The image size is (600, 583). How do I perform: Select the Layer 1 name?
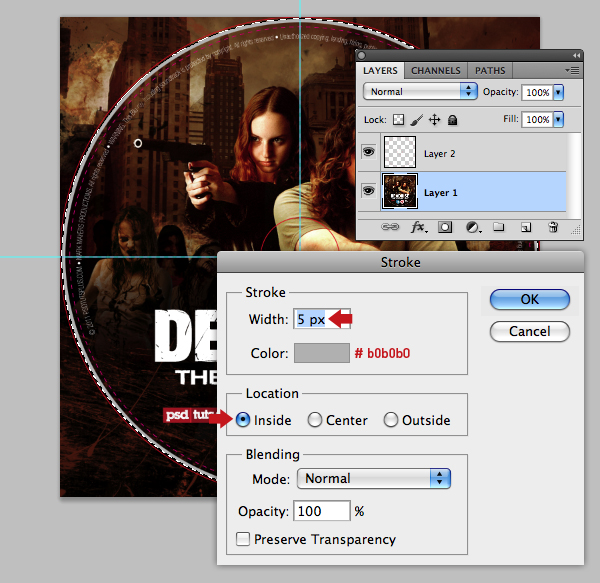point(440,193)
